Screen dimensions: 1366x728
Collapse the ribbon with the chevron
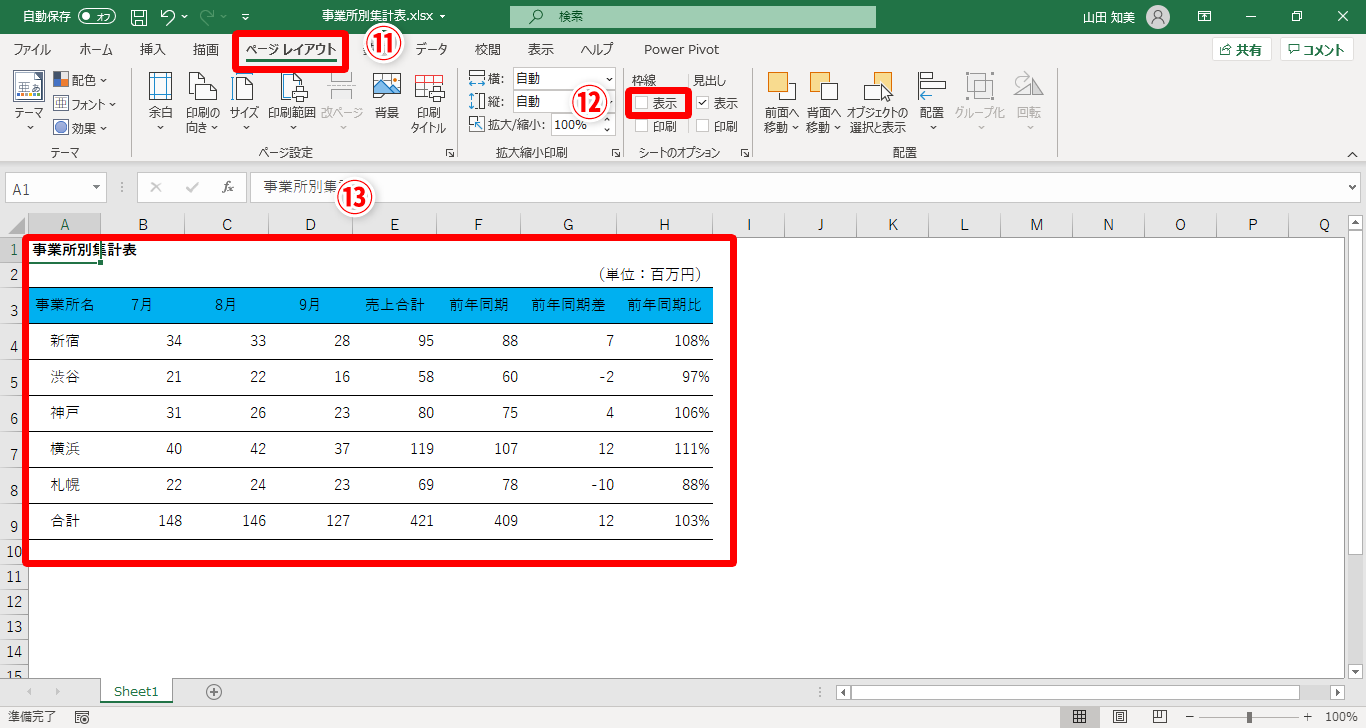pos(1352,154)
